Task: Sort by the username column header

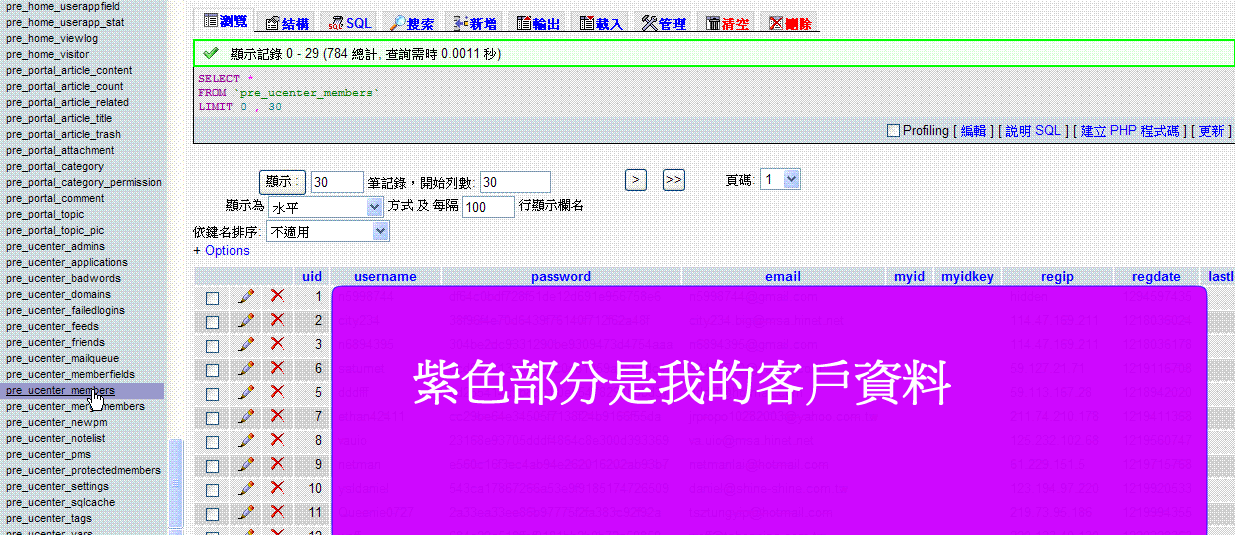Action: (385, 277)
